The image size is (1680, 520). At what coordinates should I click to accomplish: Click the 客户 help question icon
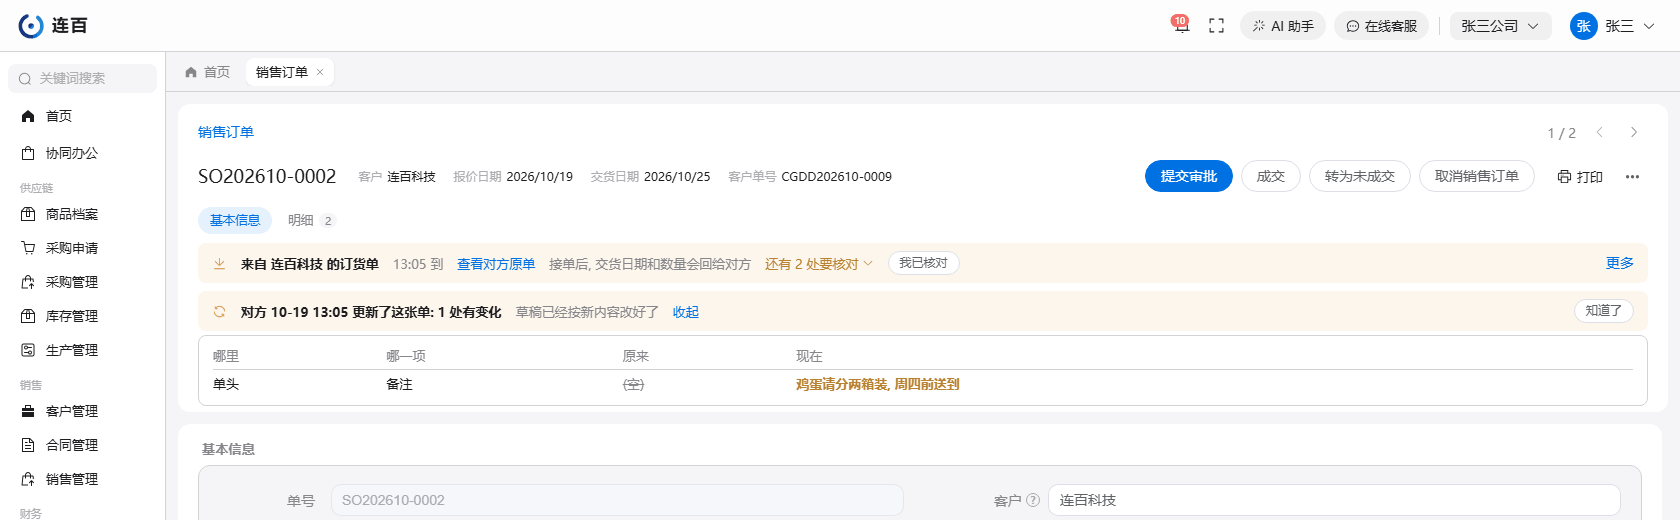point(1033,500)
